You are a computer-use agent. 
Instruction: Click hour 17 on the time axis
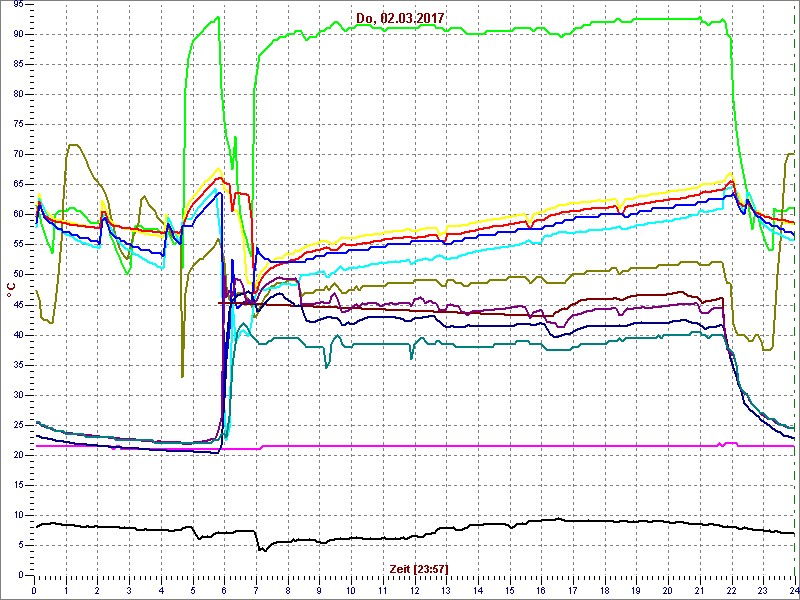point(573,591)
